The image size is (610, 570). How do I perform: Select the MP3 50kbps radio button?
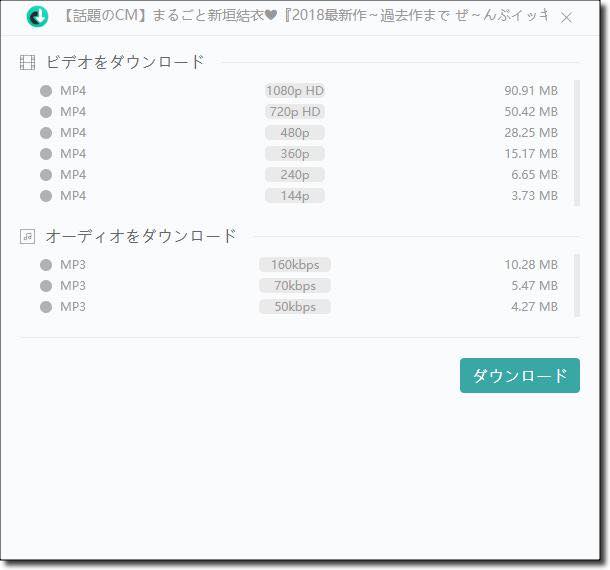[x=46, y=307]
